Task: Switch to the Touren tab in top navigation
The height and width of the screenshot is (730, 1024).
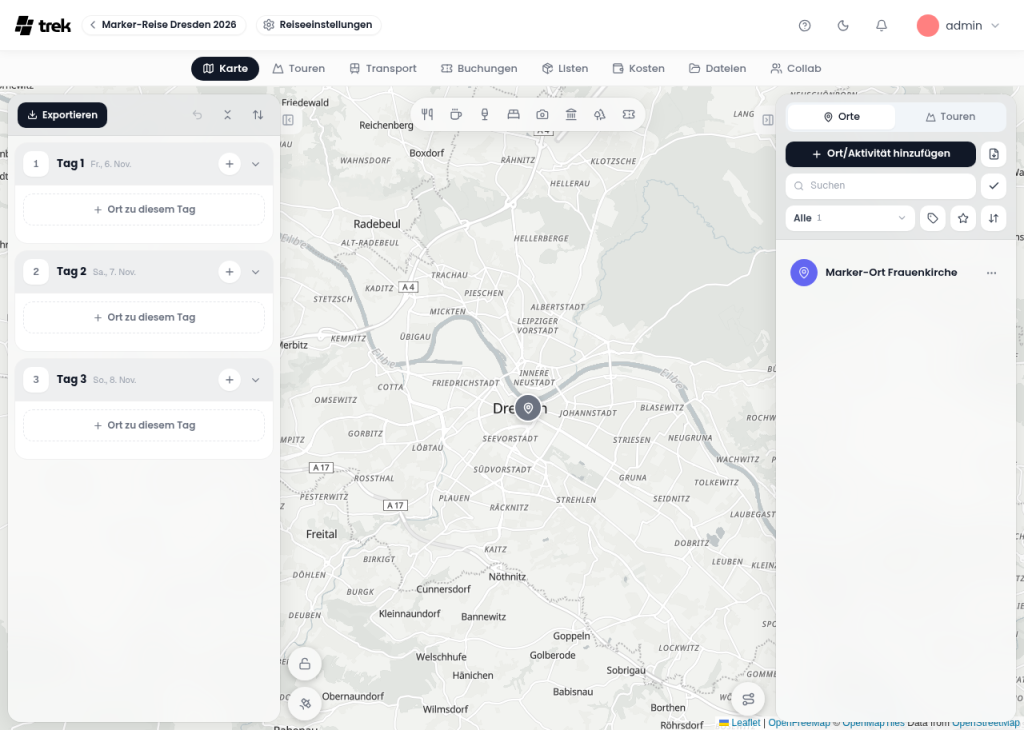Action: click(x=299, y=69)
